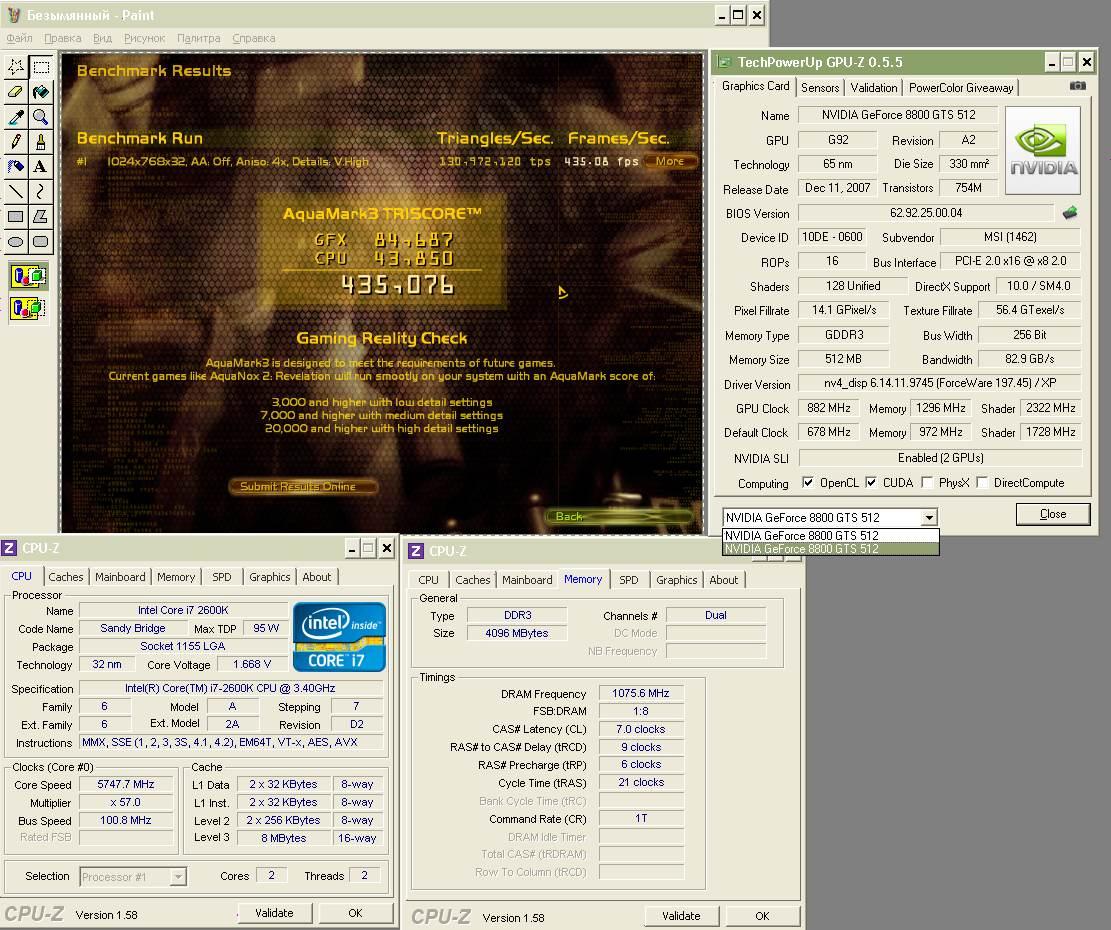Click the Intel Core i7 logo in CPU-Z

tap(339, 636)
